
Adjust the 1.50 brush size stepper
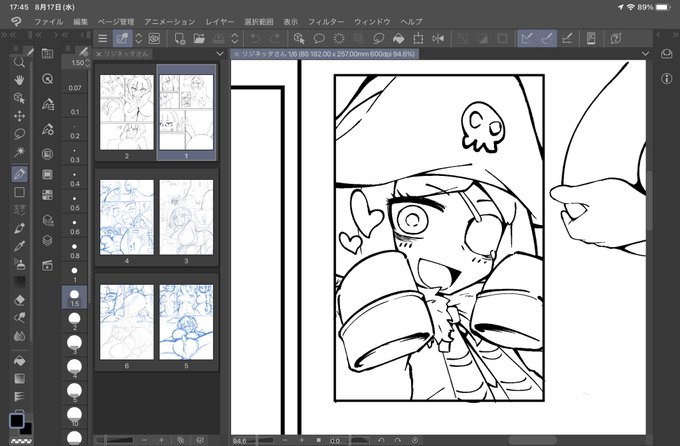pos(88,63)
